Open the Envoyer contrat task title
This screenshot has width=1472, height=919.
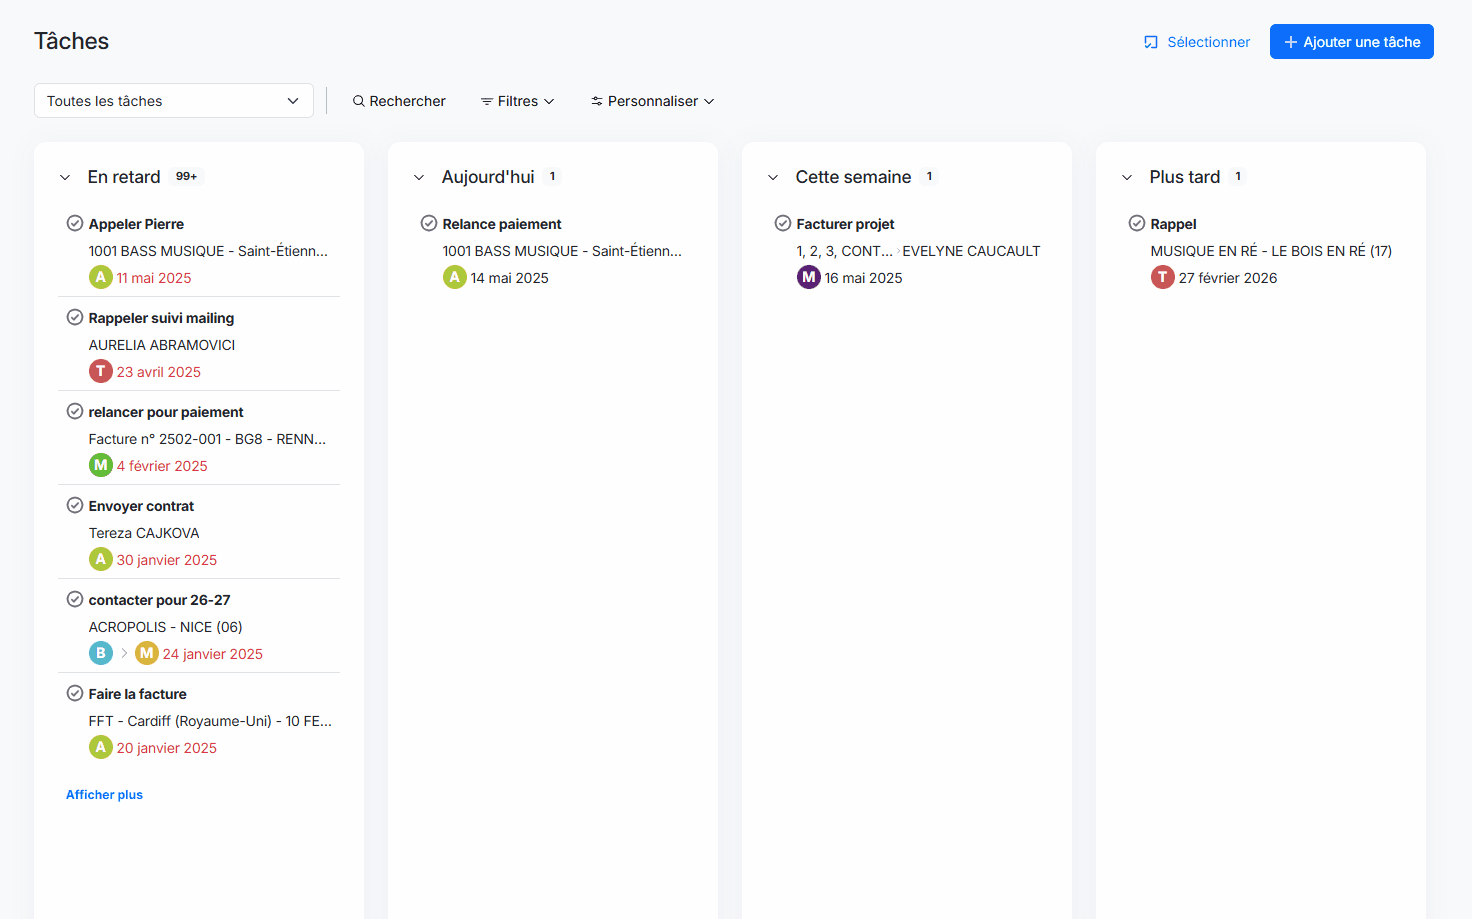click(141, 506)
